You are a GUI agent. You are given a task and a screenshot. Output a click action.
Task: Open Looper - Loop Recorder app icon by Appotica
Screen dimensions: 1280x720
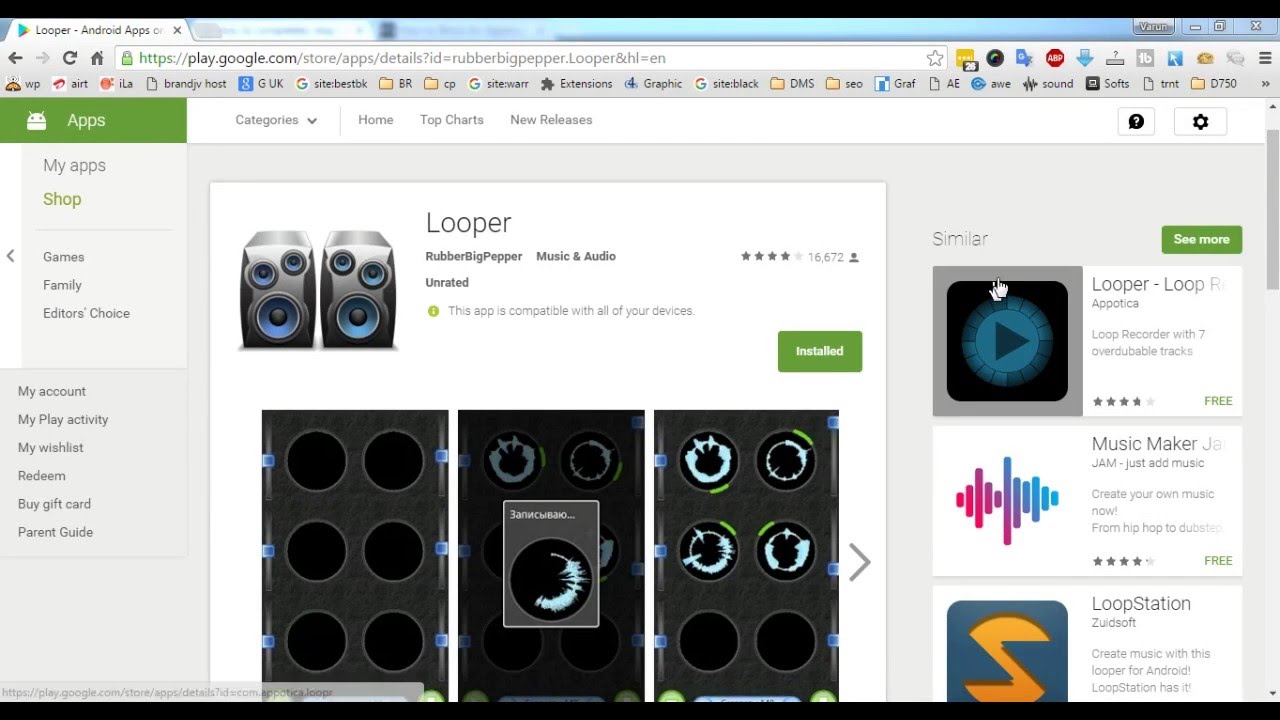pyautogui.click(x=1007, y=341)
